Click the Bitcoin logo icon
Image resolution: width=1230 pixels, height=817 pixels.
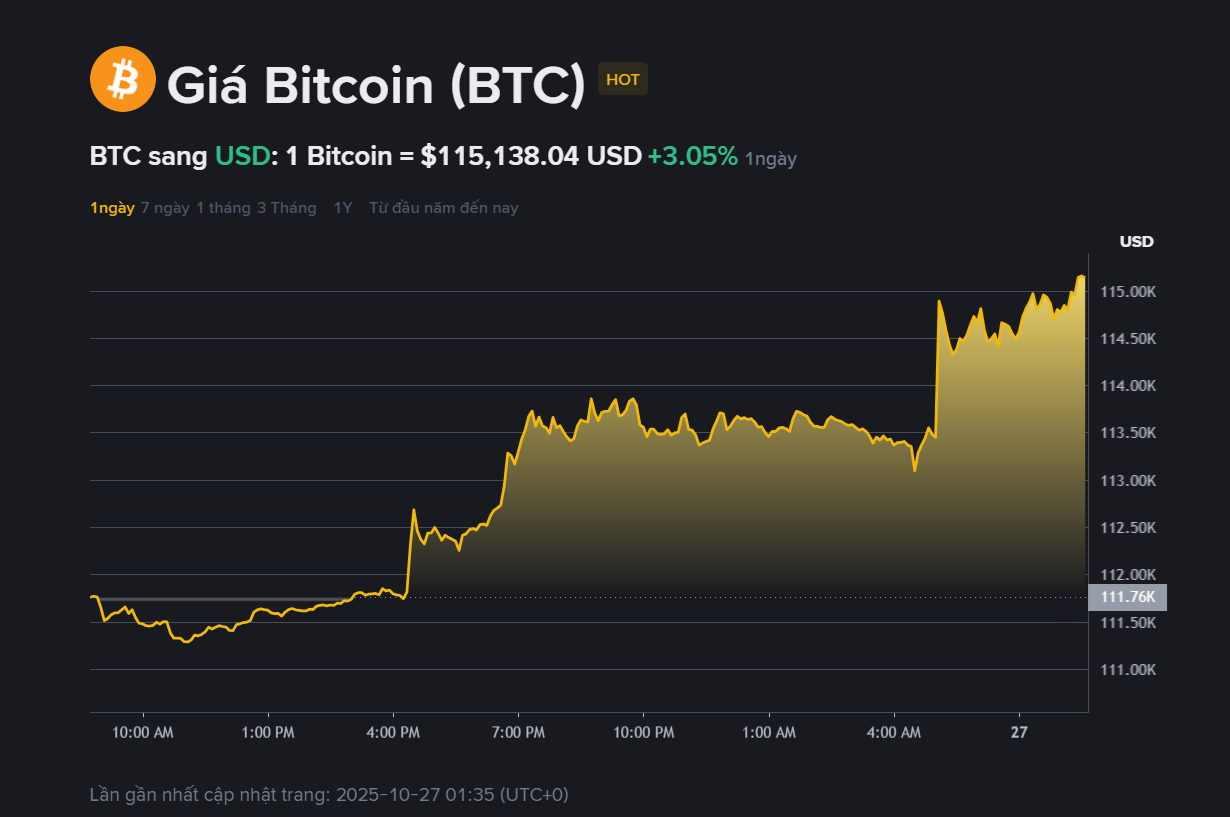[122, 79]
